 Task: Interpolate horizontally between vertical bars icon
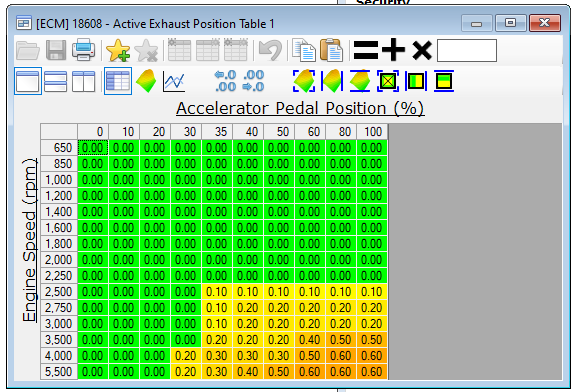332,81
